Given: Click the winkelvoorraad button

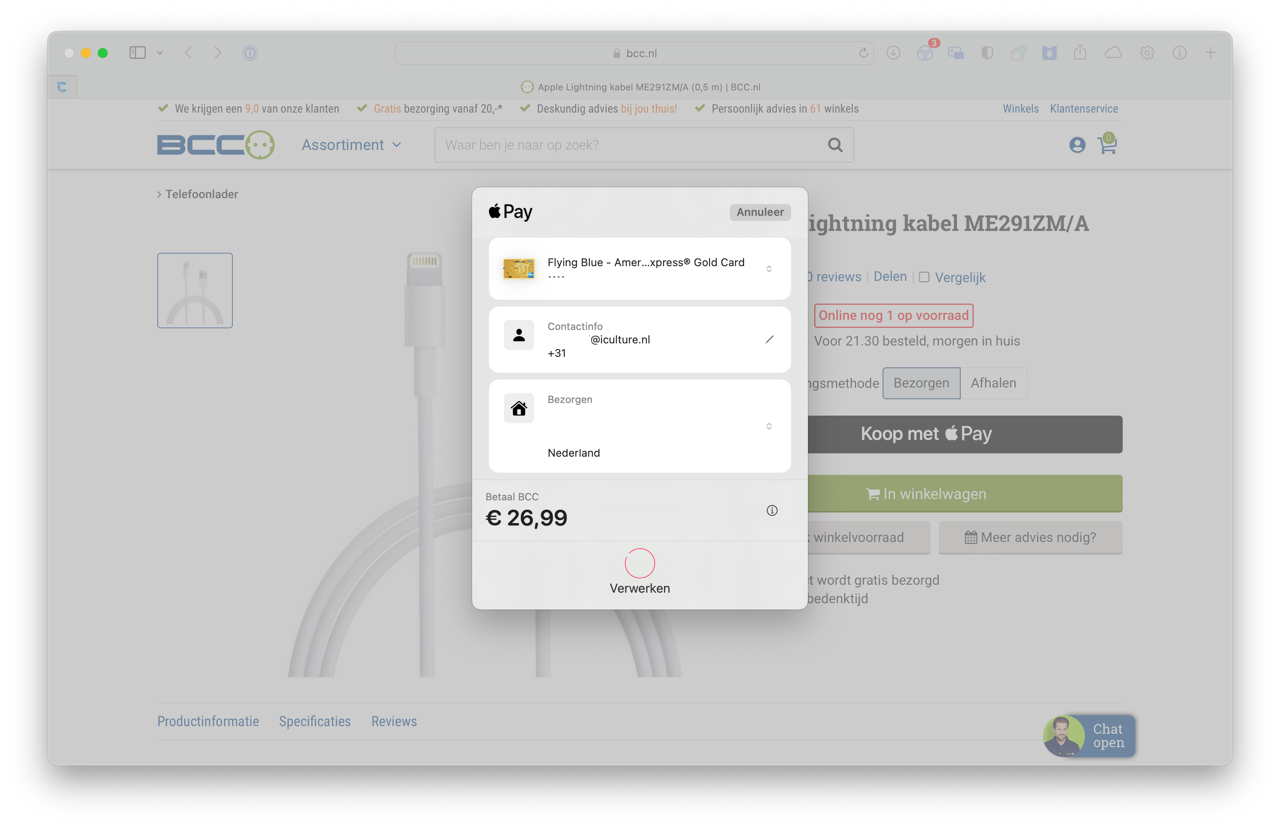Looking at the screenshot, I should coord(868,538).
